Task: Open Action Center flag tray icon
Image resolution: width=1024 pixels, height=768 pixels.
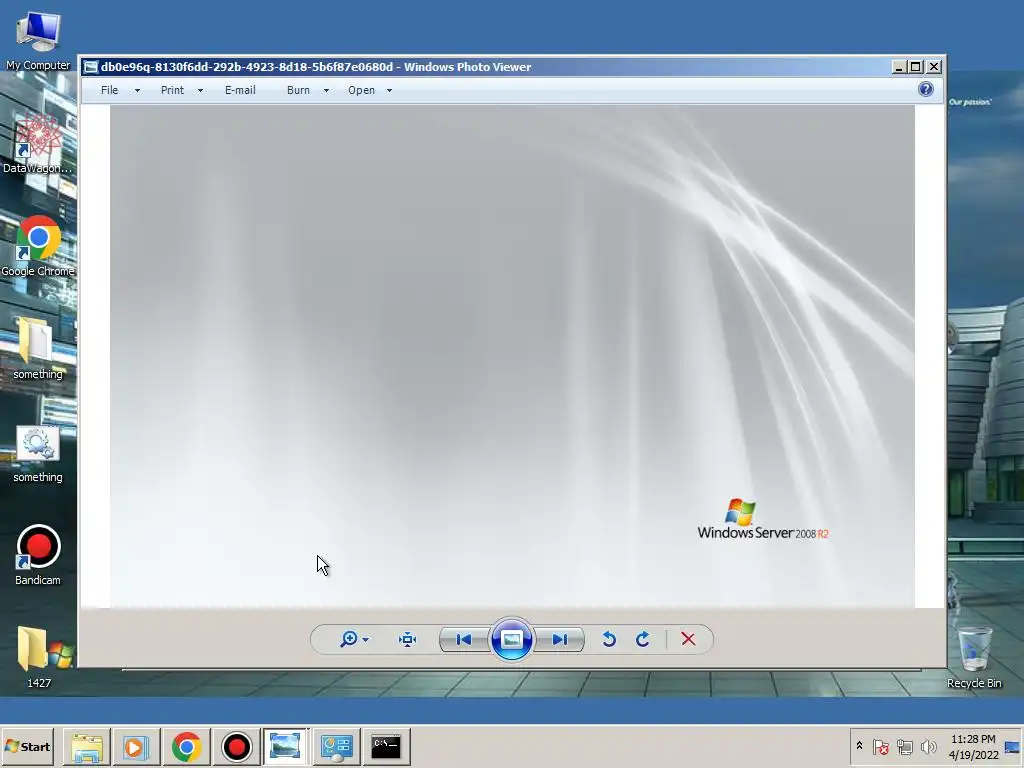Action: 880,746
